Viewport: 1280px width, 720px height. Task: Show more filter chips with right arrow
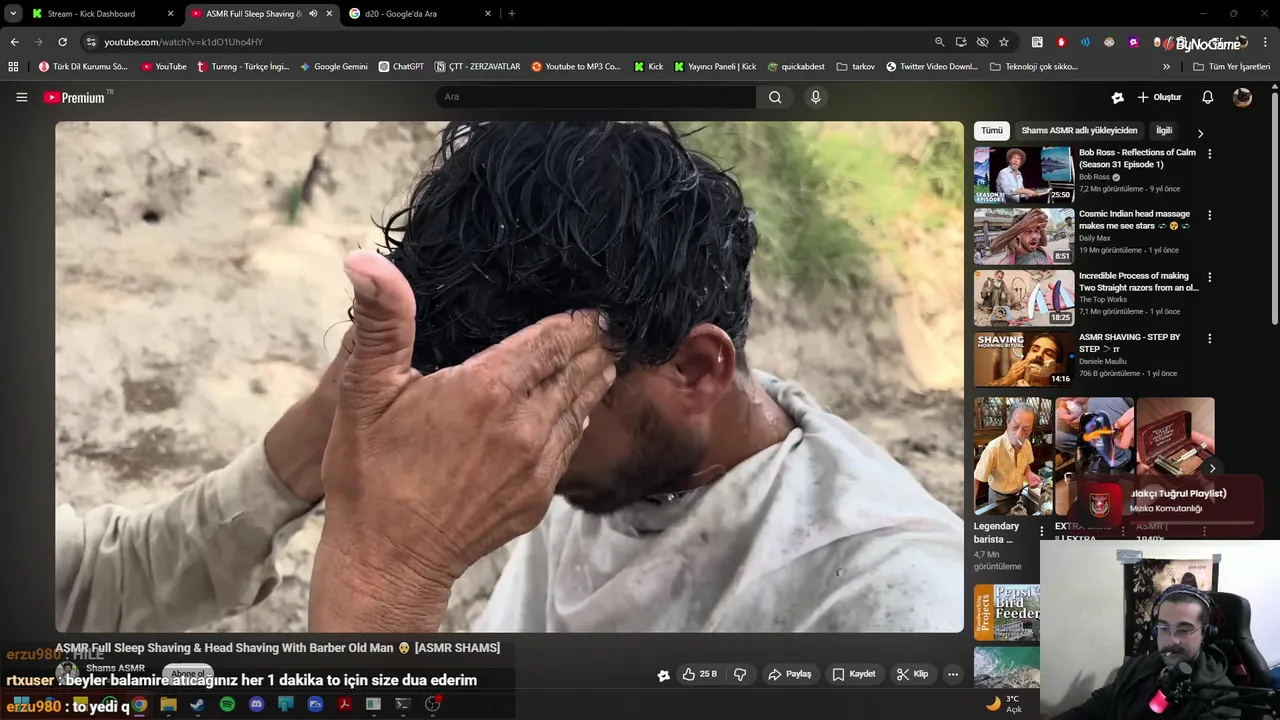coord(1200,133)
